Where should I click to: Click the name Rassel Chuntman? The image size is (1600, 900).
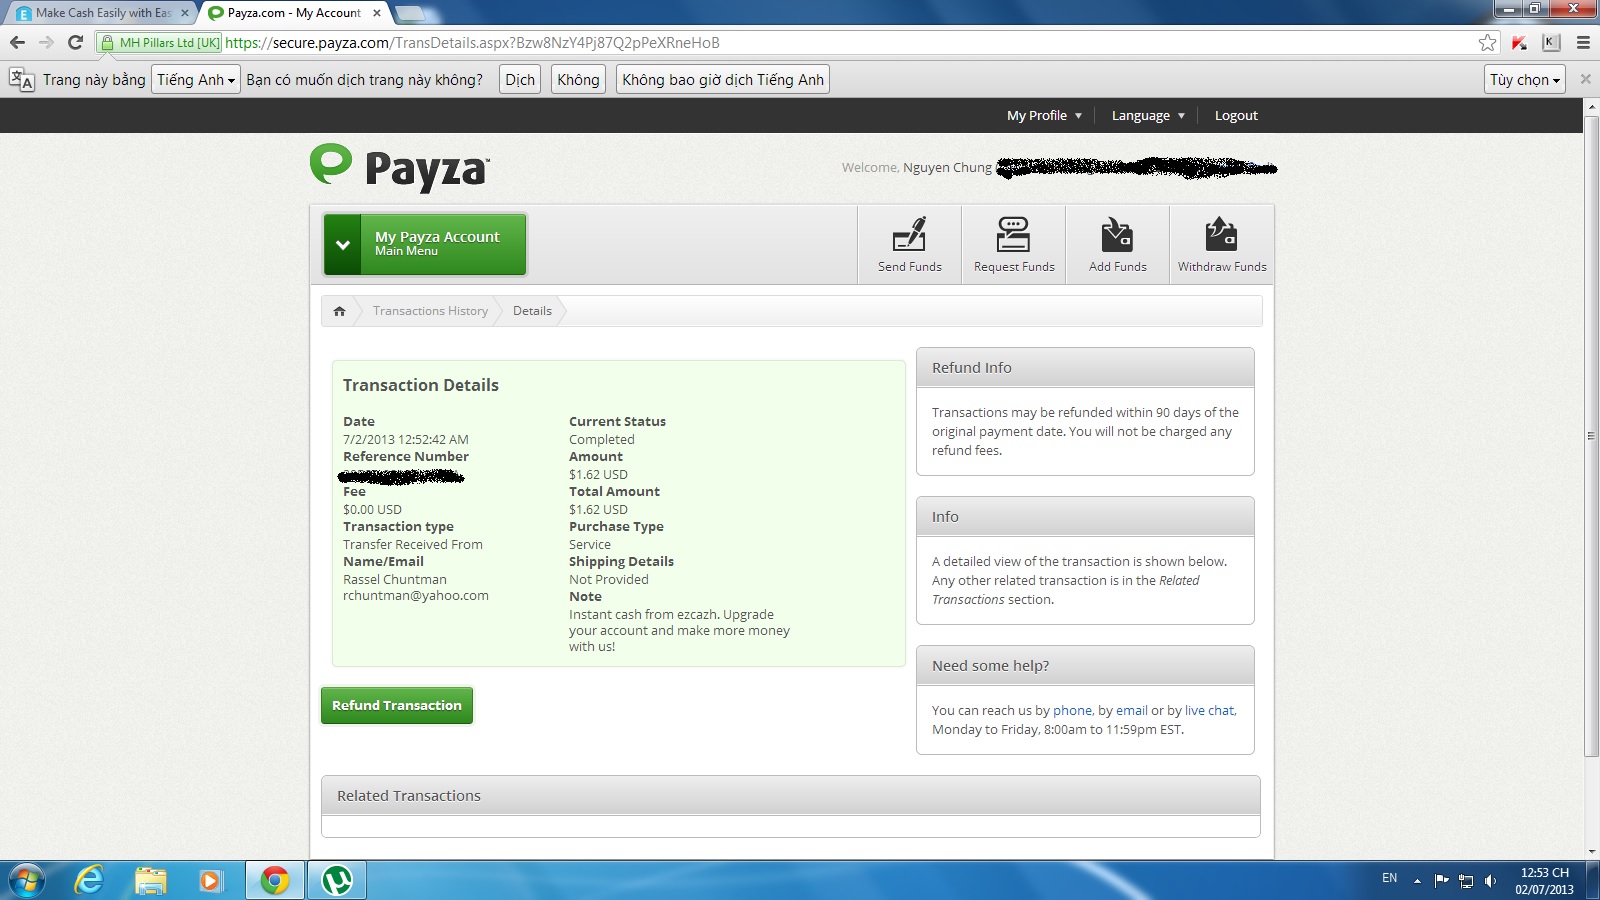click(395, 580)
